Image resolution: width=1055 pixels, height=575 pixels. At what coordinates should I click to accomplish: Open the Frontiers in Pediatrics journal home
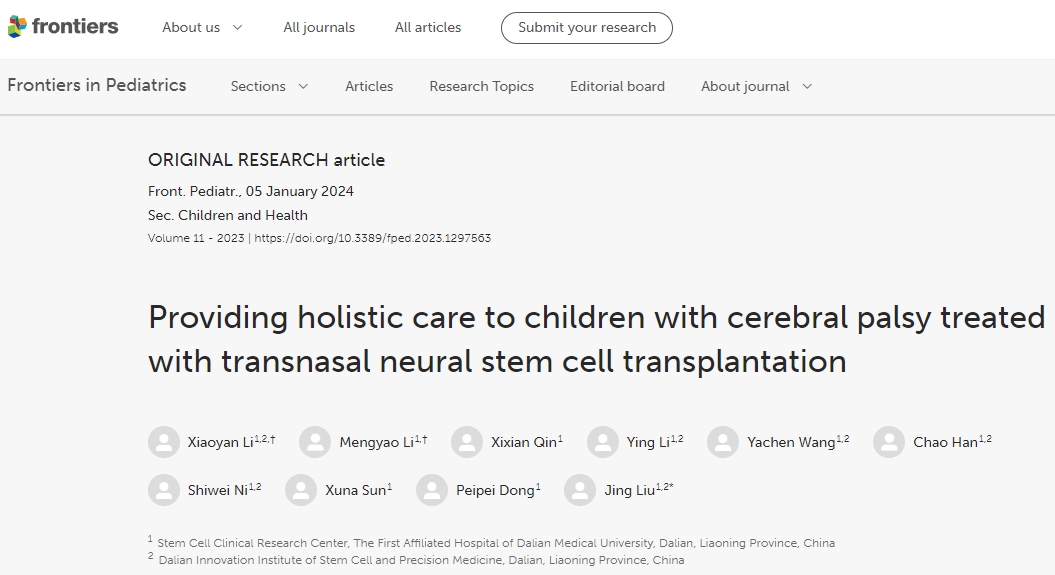click(x=97, y=85)
